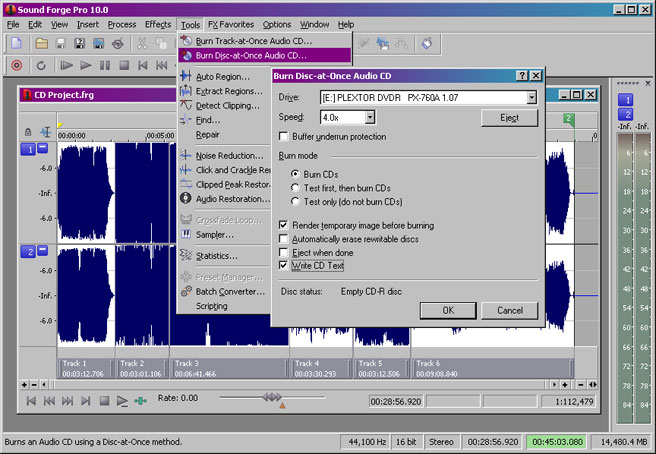The height and width of the screenshot is (454, 656).
Task: Open the Effects menu
Action: click(158, 25)
